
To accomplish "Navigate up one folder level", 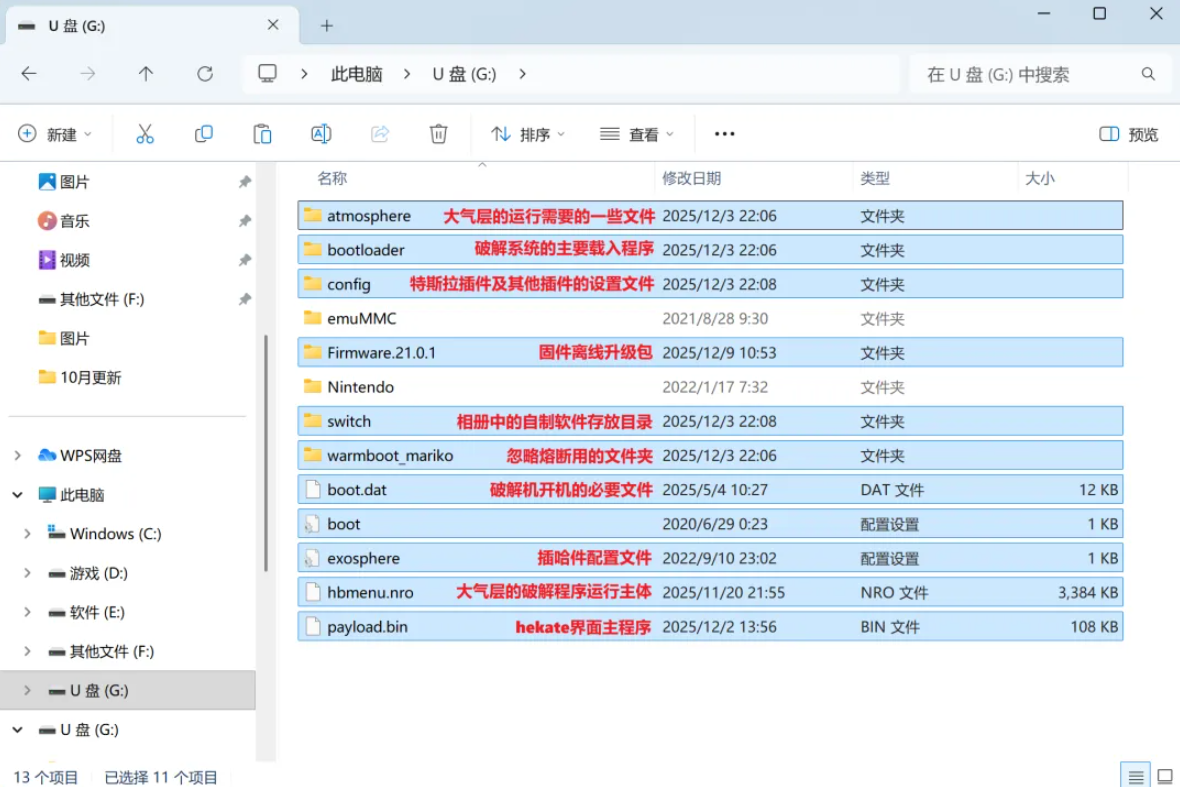I will click(x=145, y=73).
